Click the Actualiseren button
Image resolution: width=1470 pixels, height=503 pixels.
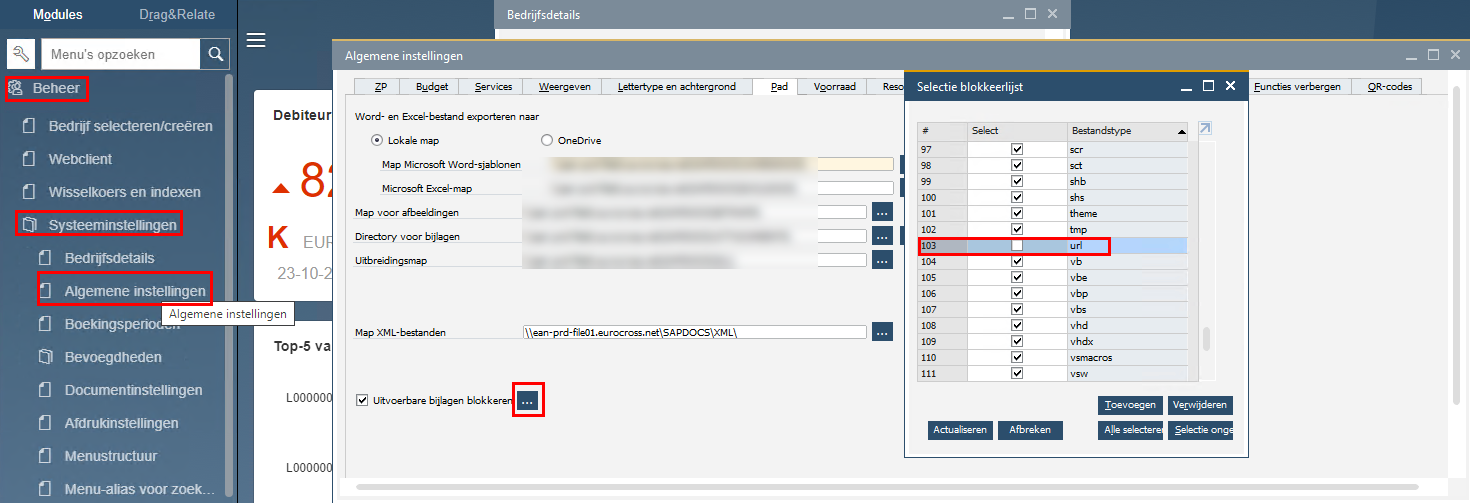point(960,430)
